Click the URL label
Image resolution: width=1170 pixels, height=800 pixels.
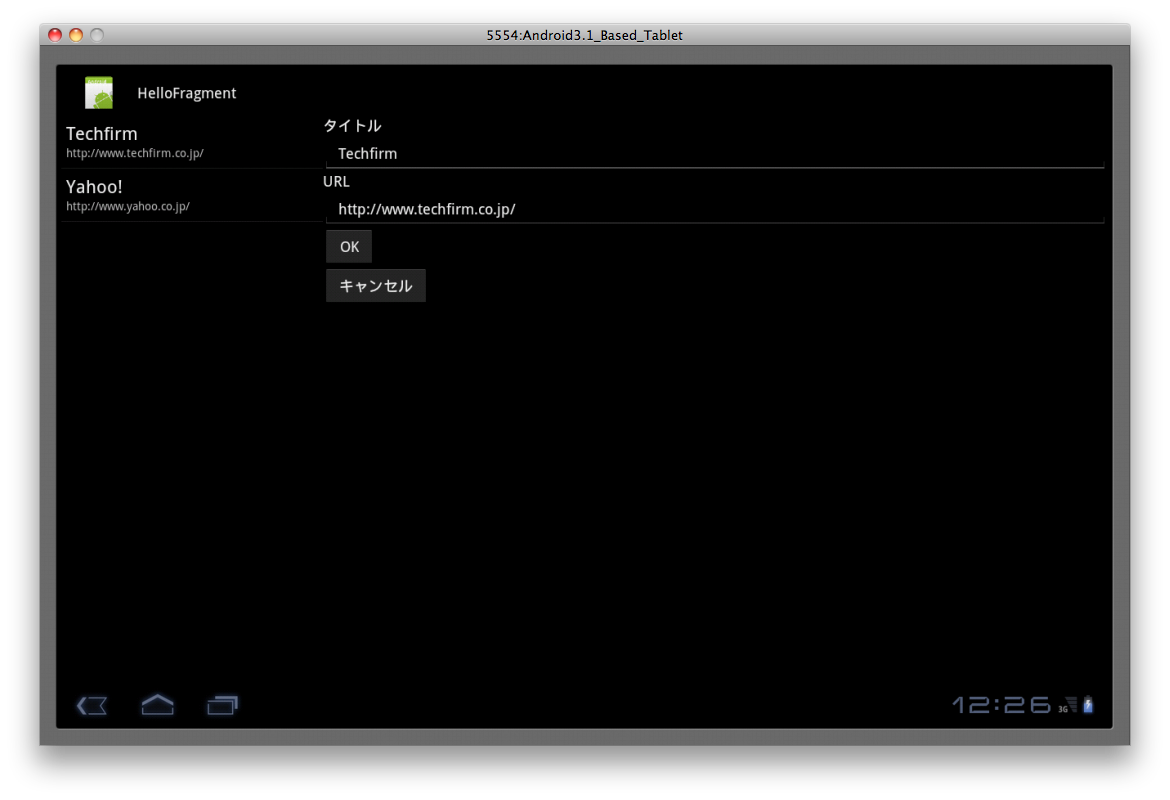tap(337, 181)
